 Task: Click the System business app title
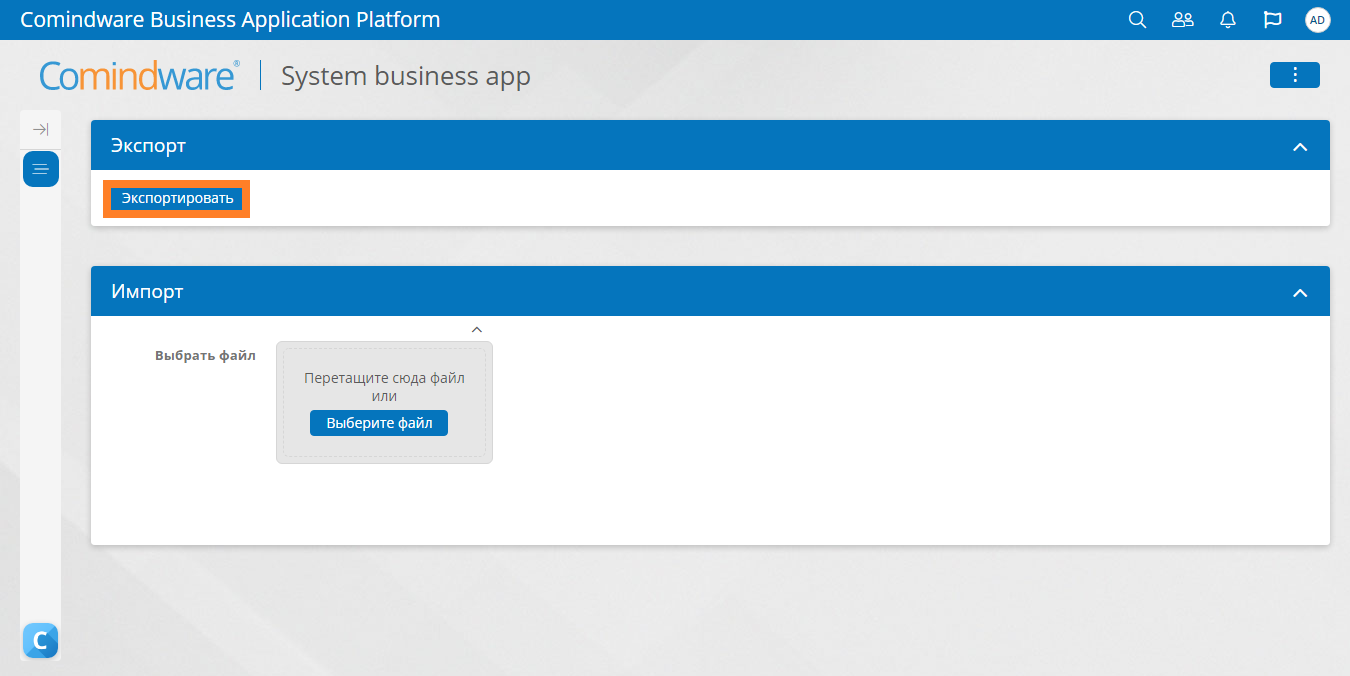coord(406,76)
